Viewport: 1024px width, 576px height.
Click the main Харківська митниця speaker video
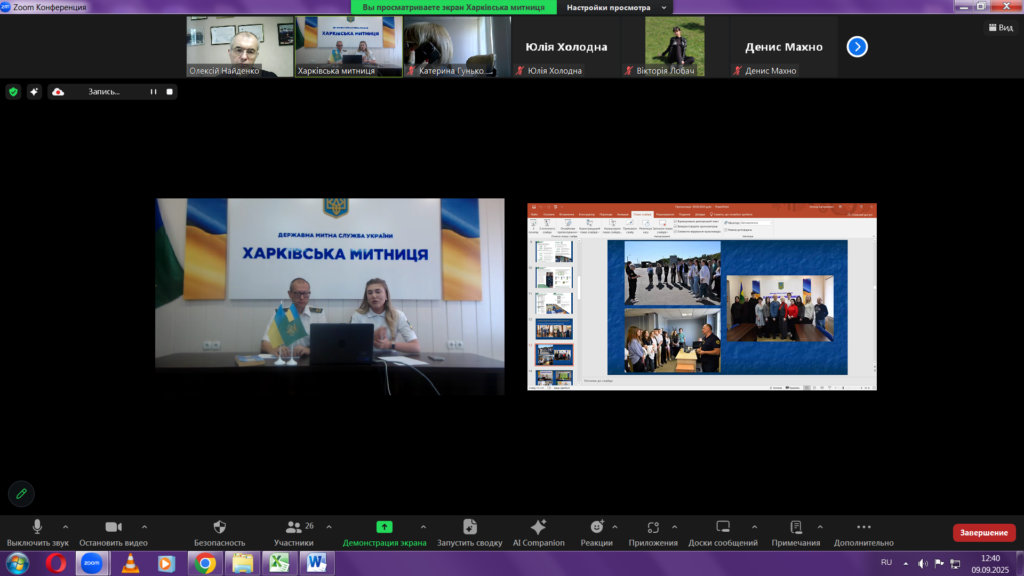330,296
